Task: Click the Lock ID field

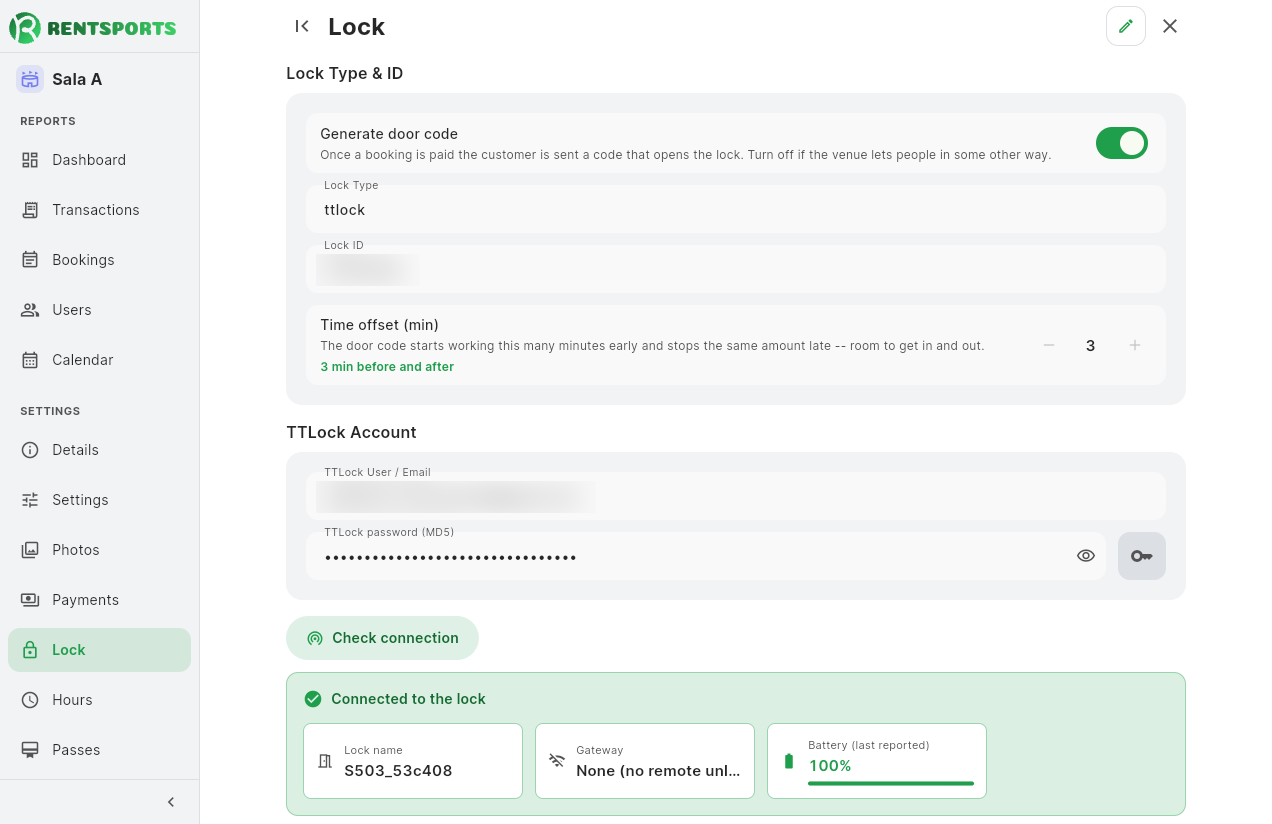Action: click(x=736, y=269)
